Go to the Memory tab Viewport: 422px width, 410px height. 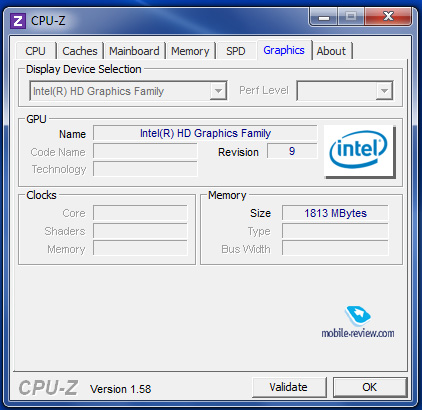(x=190, y=51)
